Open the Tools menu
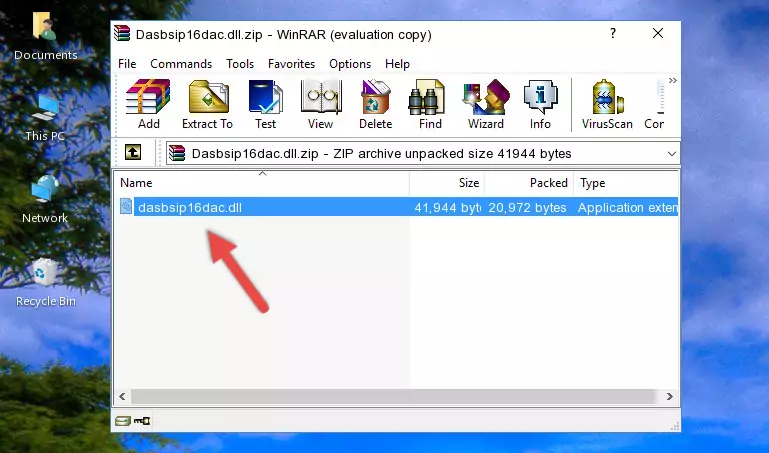This screenshot has width=769, height=453. 240,64
